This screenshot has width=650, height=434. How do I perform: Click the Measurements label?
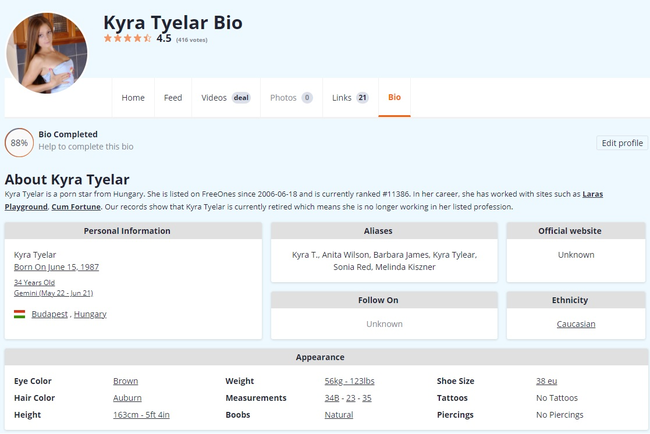pyautogui.click(x=256, y=398)
